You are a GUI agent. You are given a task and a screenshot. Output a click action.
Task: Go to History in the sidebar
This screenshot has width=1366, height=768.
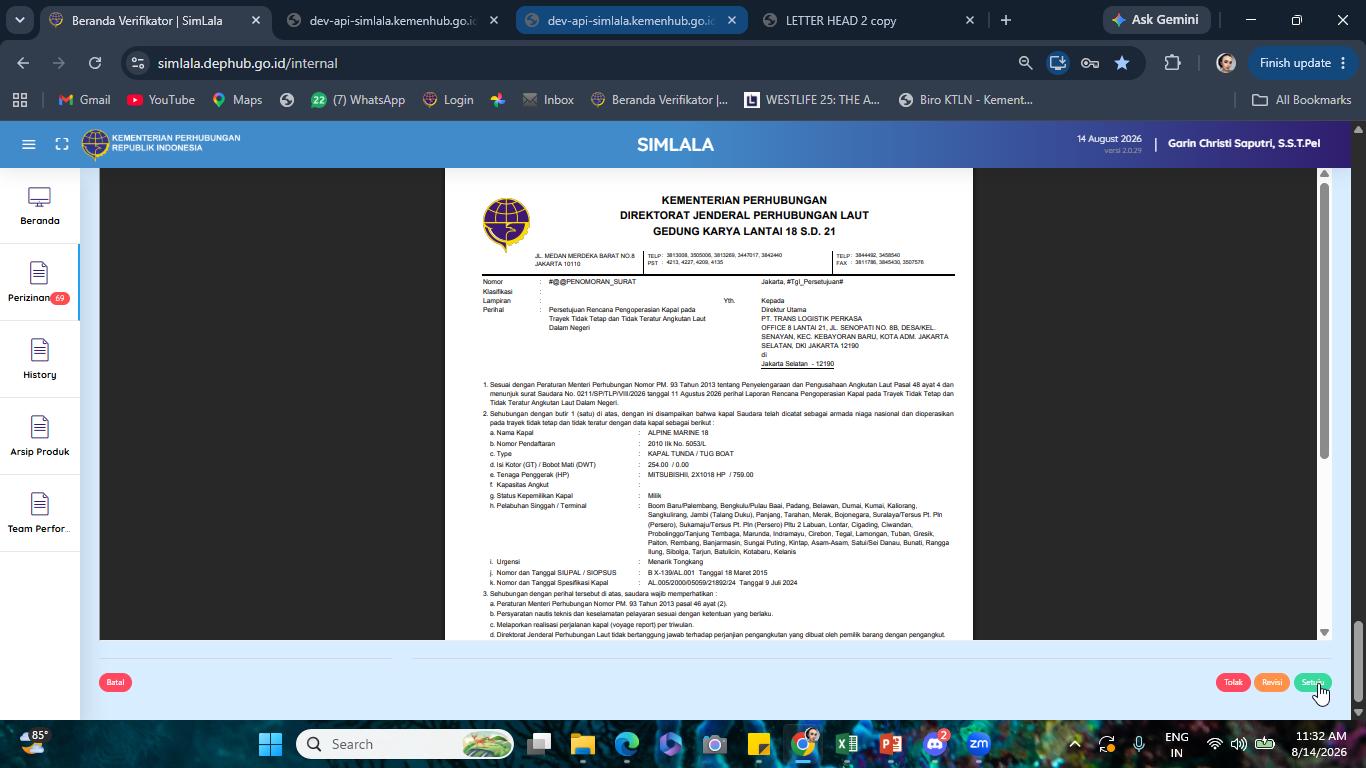[40, 360]
